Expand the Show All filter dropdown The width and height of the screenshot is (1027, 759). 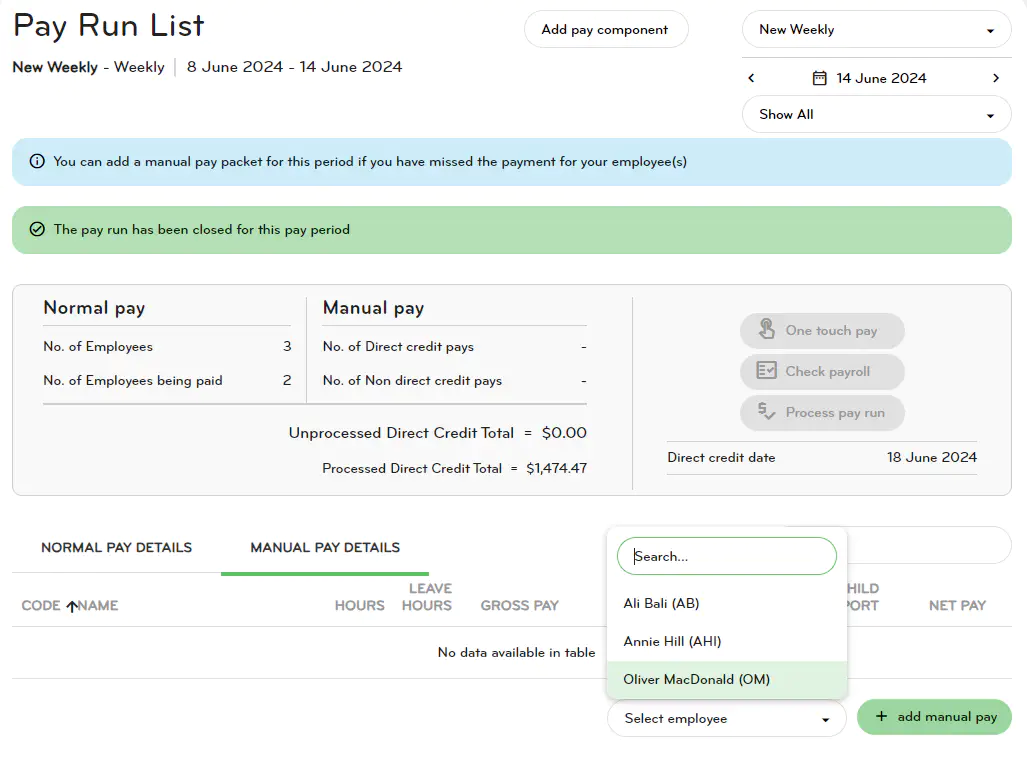(x=875, y=114)
